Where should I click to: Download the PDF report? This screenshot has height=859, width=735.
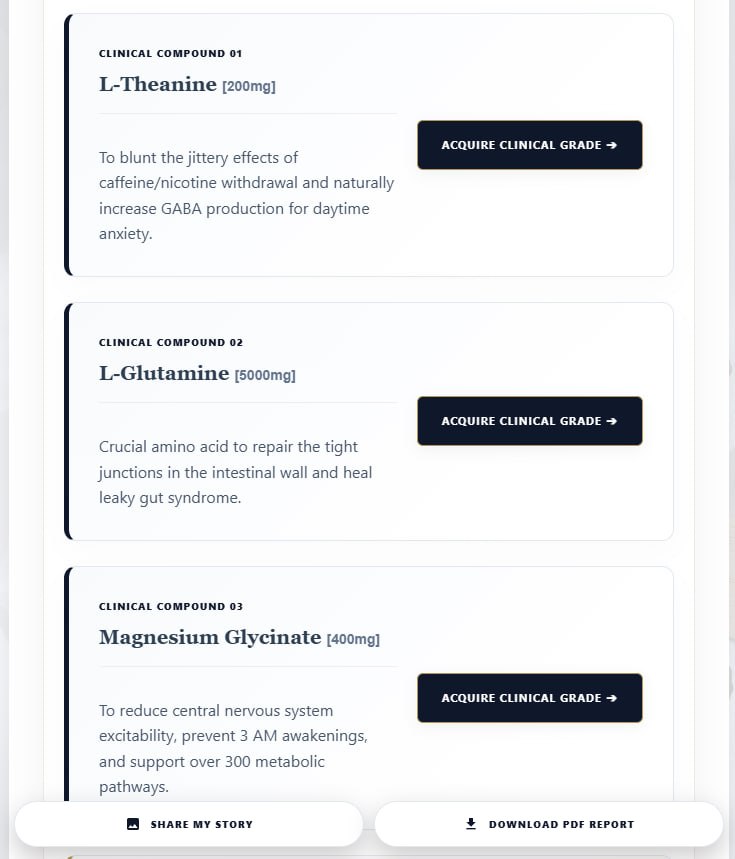pyautogui.click(x=549, y=824)
